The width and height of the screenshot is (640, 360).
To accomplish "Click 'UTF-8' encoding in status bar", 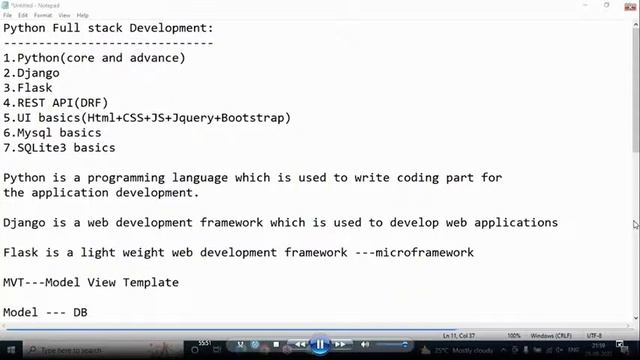I will coord(594,336).
